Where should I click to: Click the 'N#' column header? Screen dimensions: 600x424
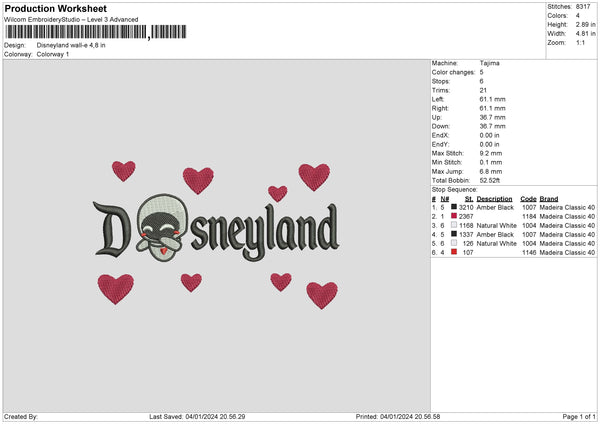[445, 199]
